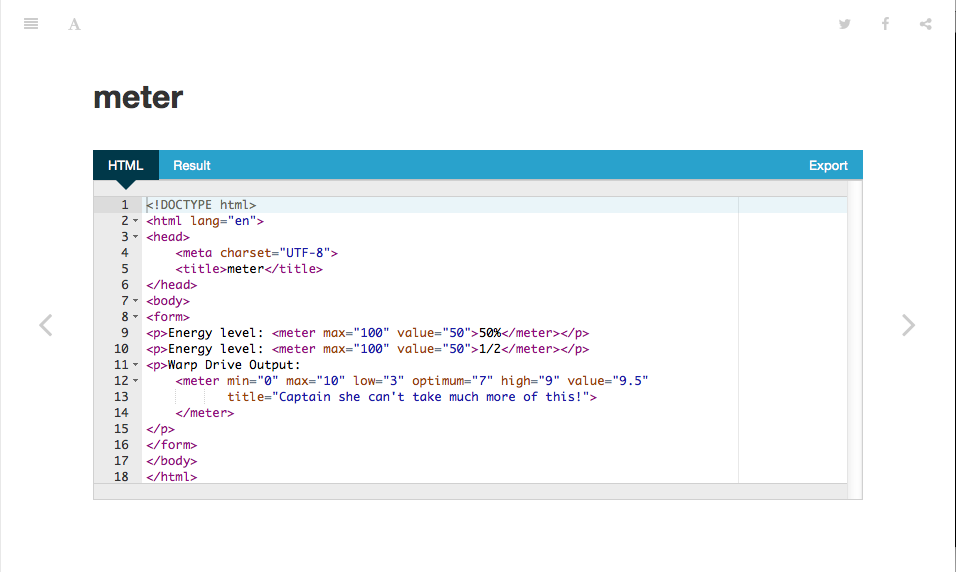This screenshot has width=956, height=572.
Task: Open the font settings 'A' icon
Action: tap(74, 24)
